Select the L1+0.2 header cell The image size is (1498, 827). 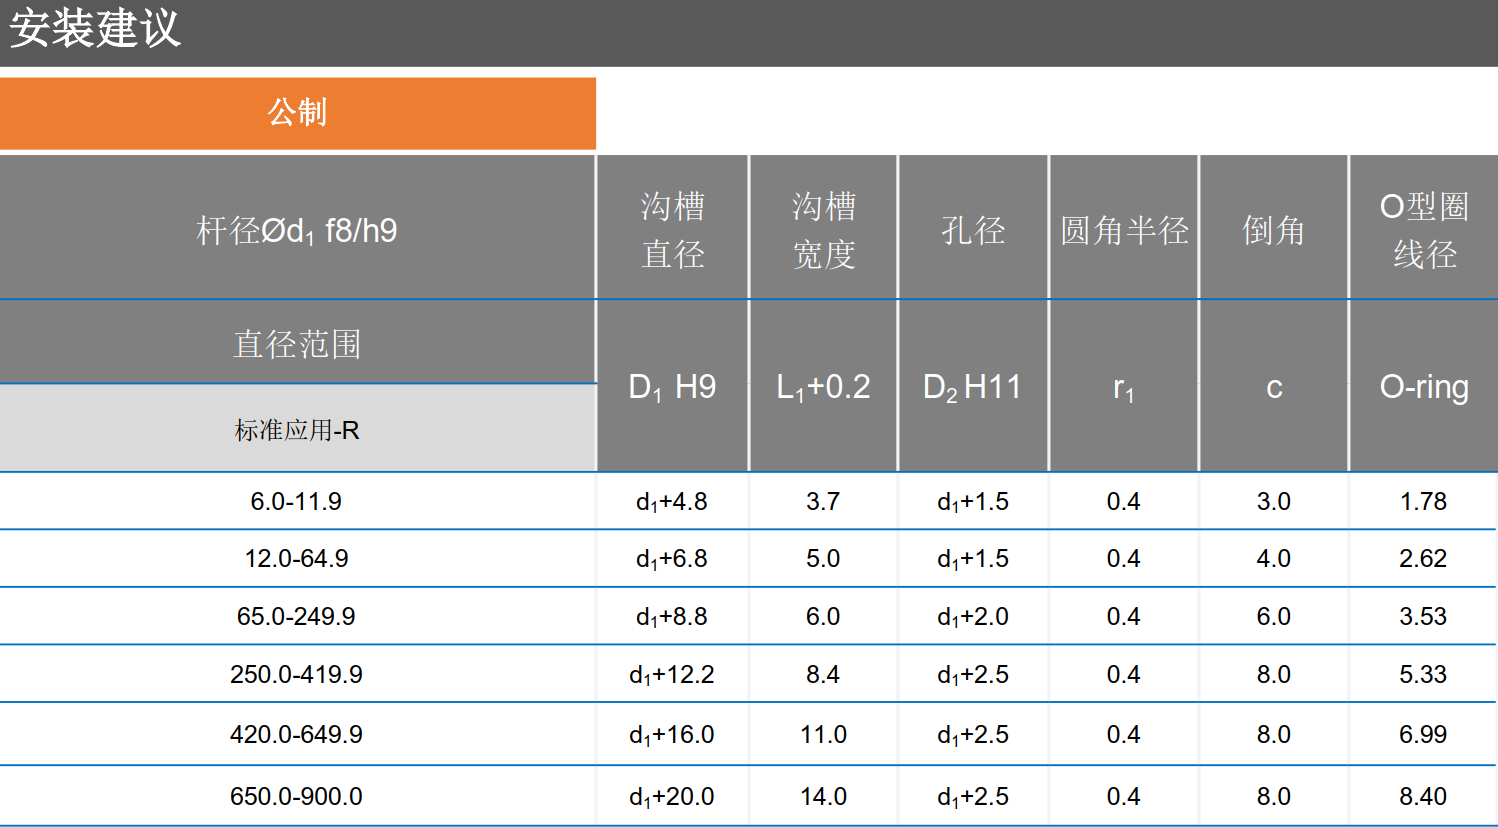click(823, 387)
